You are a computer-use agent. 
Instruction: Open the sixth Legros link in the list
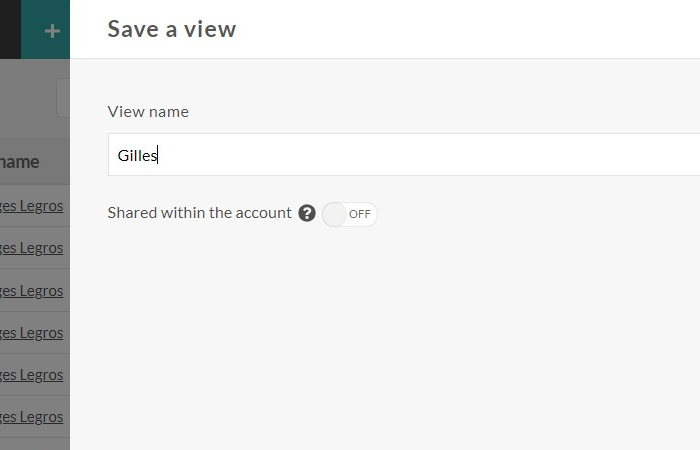pos(32,417)
